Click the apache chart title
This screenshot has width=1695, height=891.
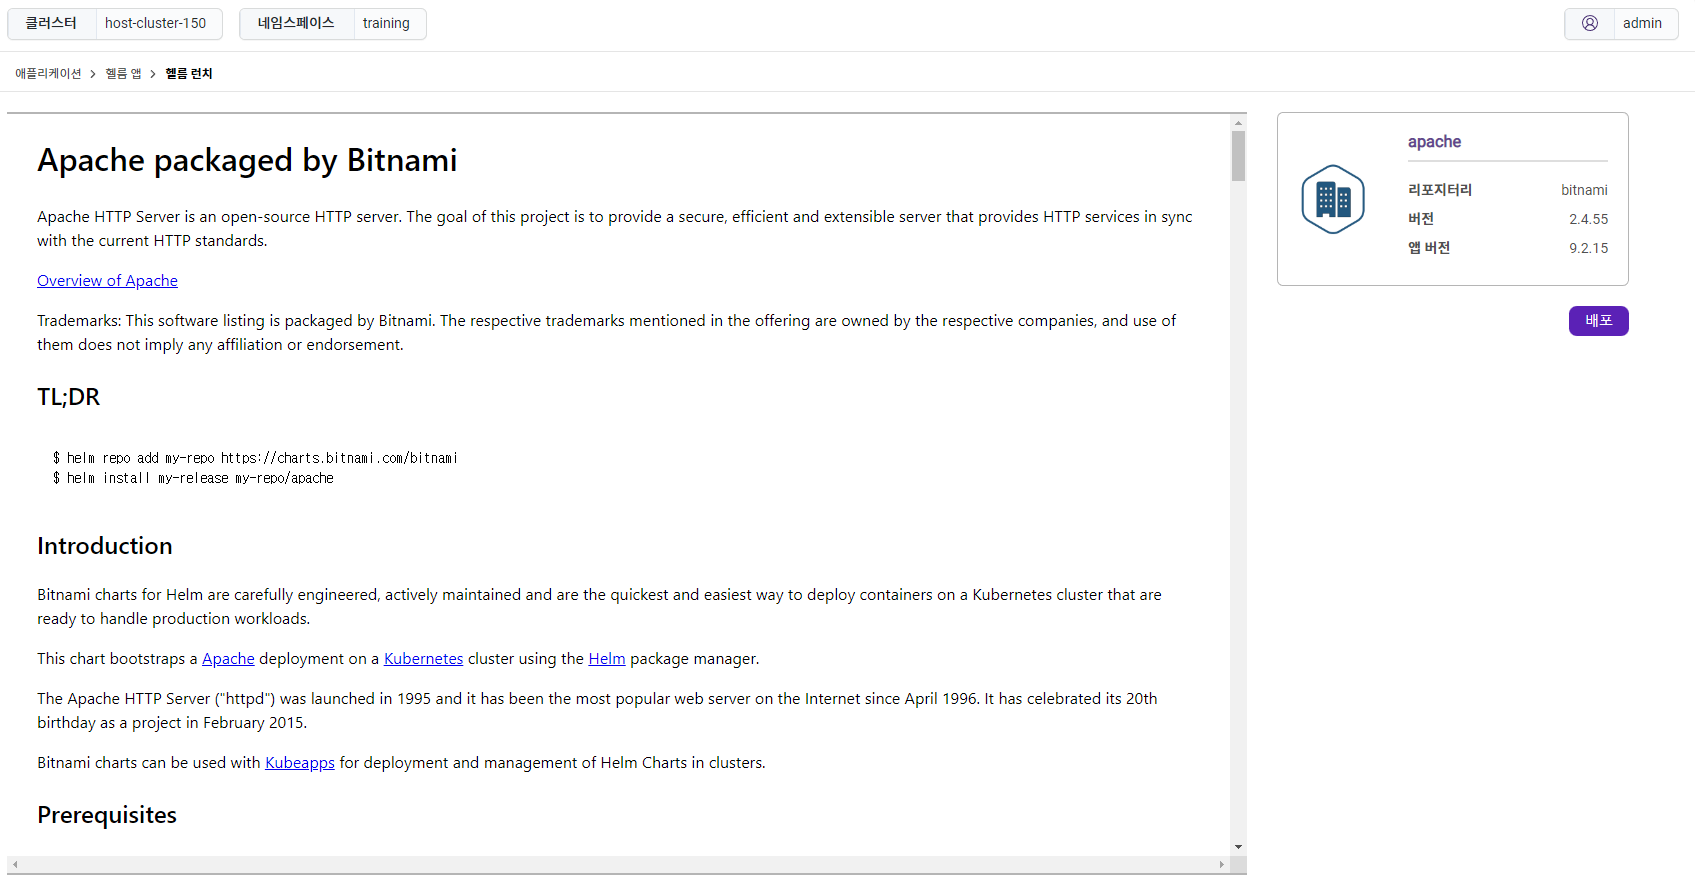(1434, 142)
